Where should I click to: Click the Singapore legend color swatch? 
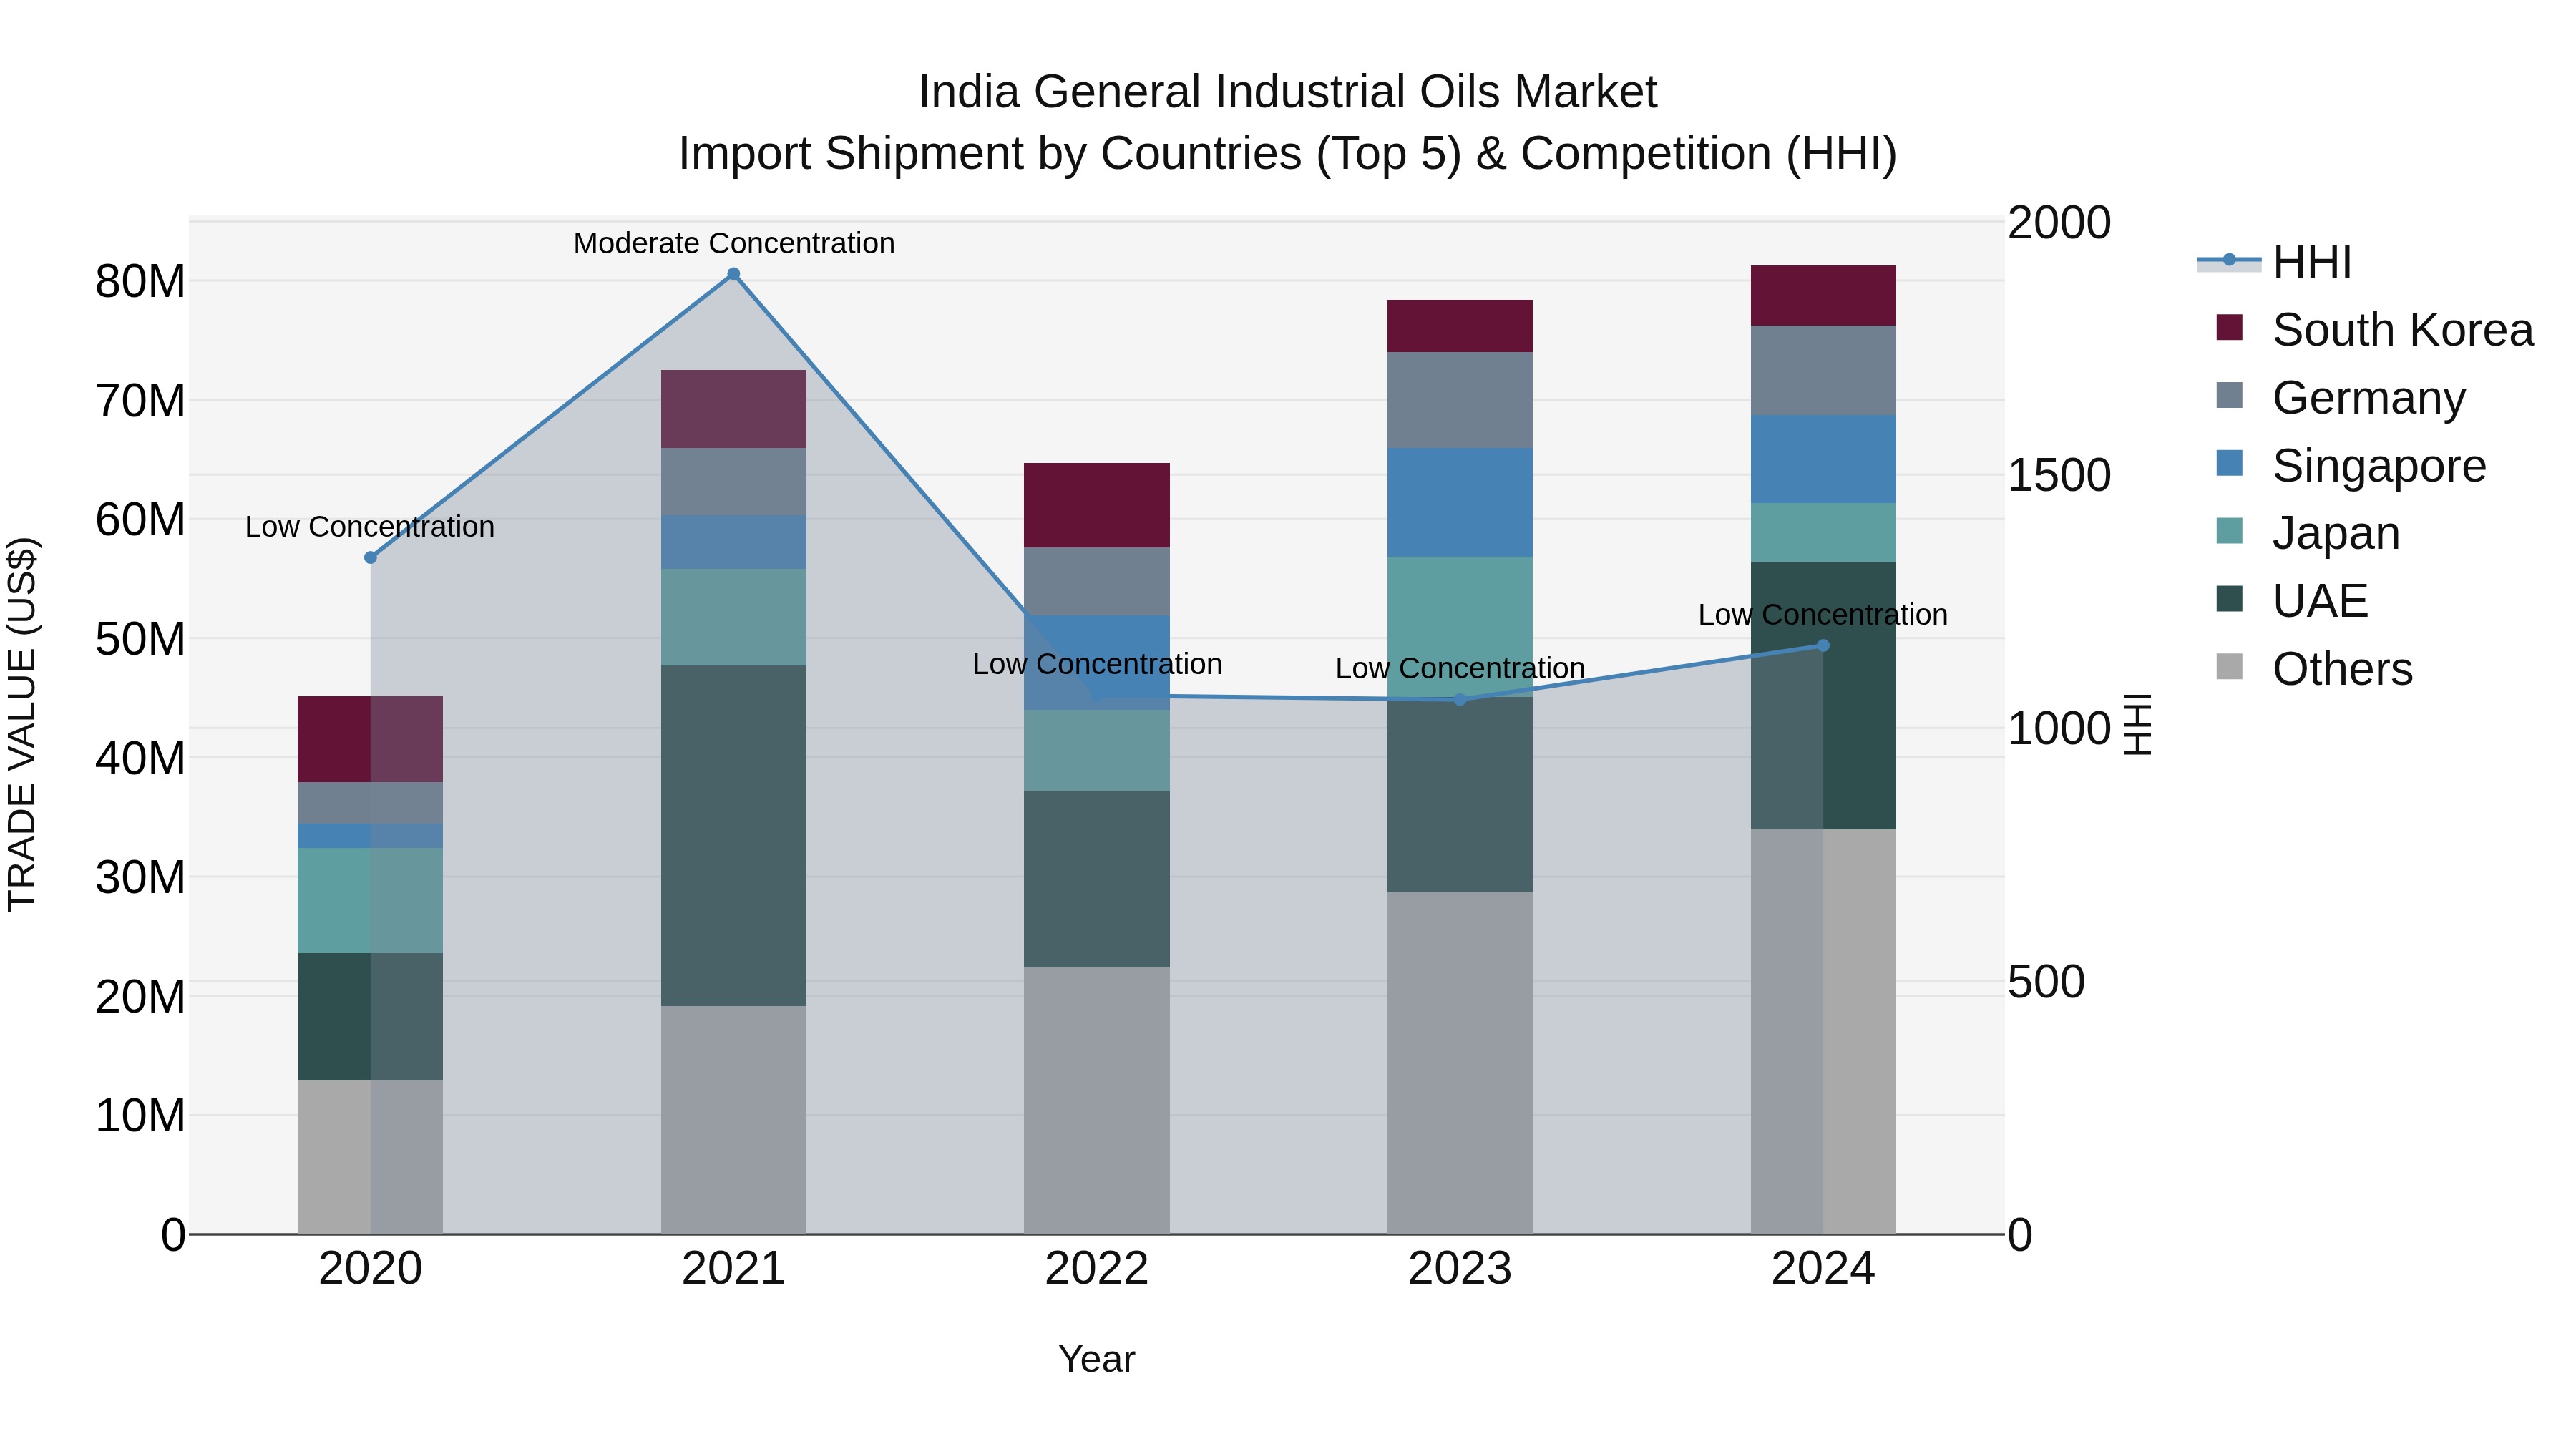[2229, 464]
